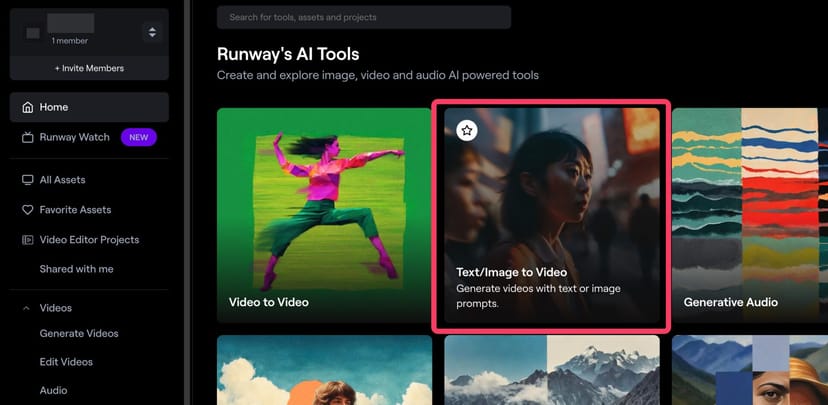The image size is (828, 405).
Task: Open the Video to Video tool card
Action: [x=323, y=214]
